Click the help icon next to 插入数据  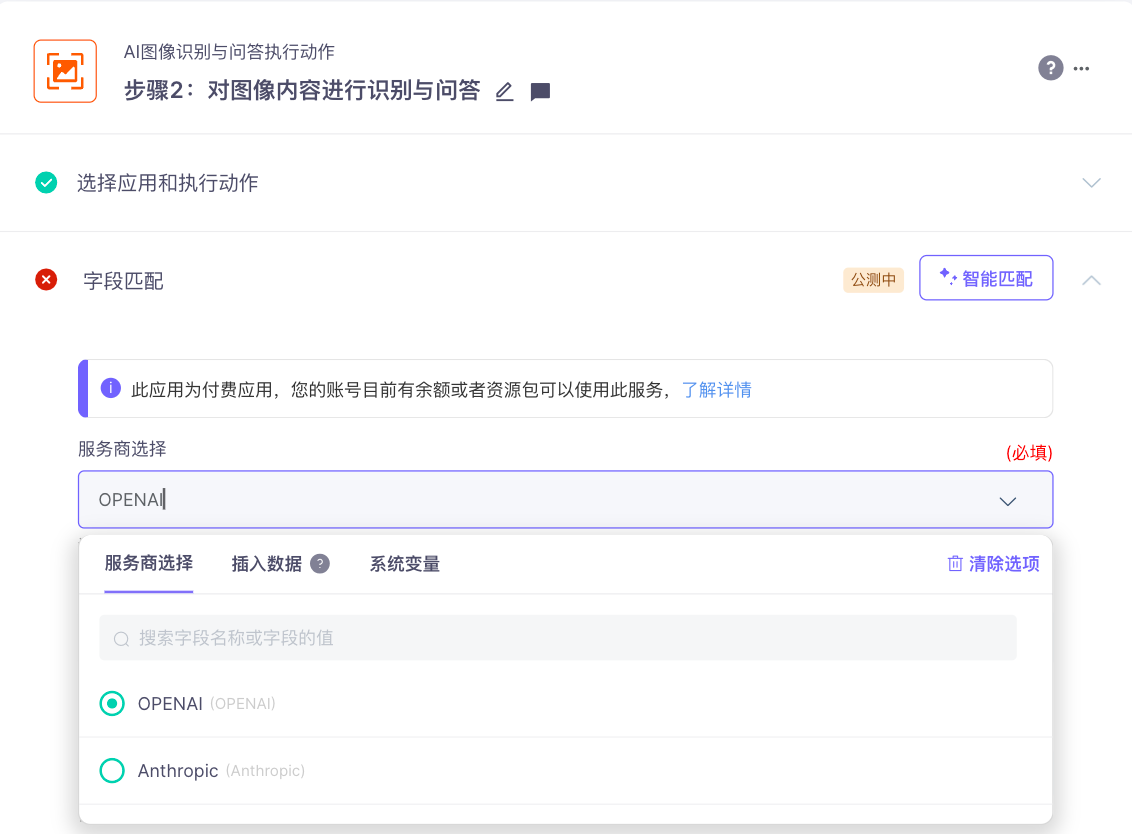point(320,564)
